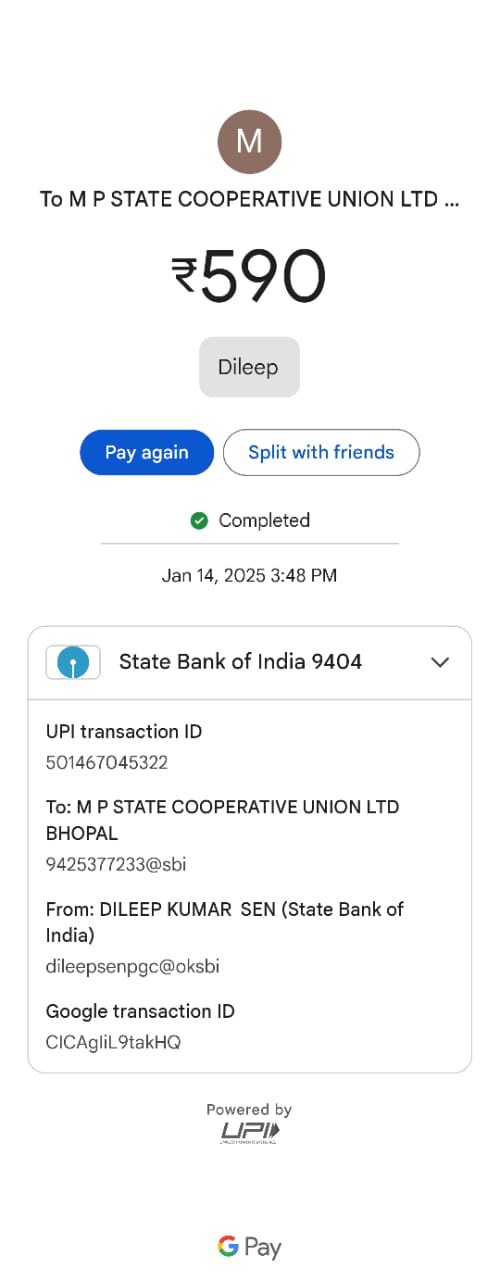Click the Completed status text
The image size is (500, 1280).
[x=264, y=520]
